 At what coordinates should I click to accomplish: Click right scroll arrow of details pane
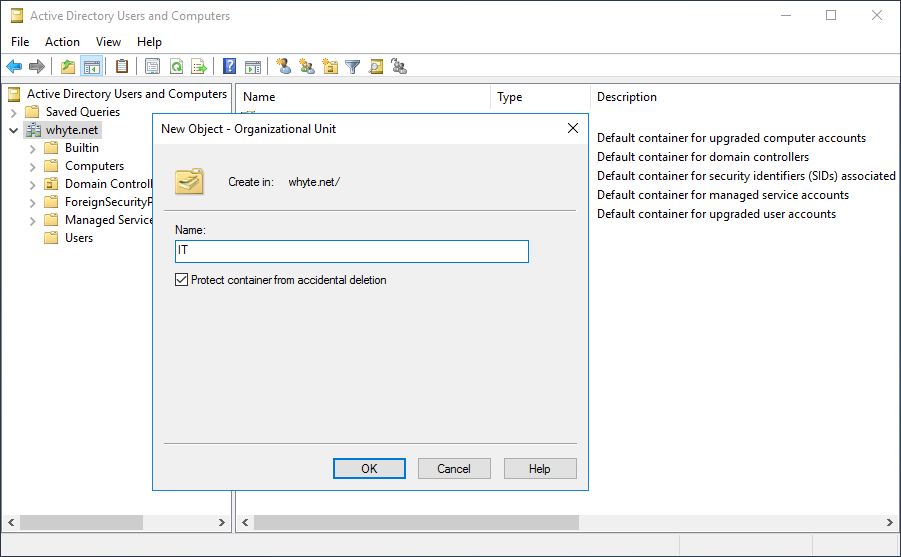pyautogui.click(x=890, y=523)
